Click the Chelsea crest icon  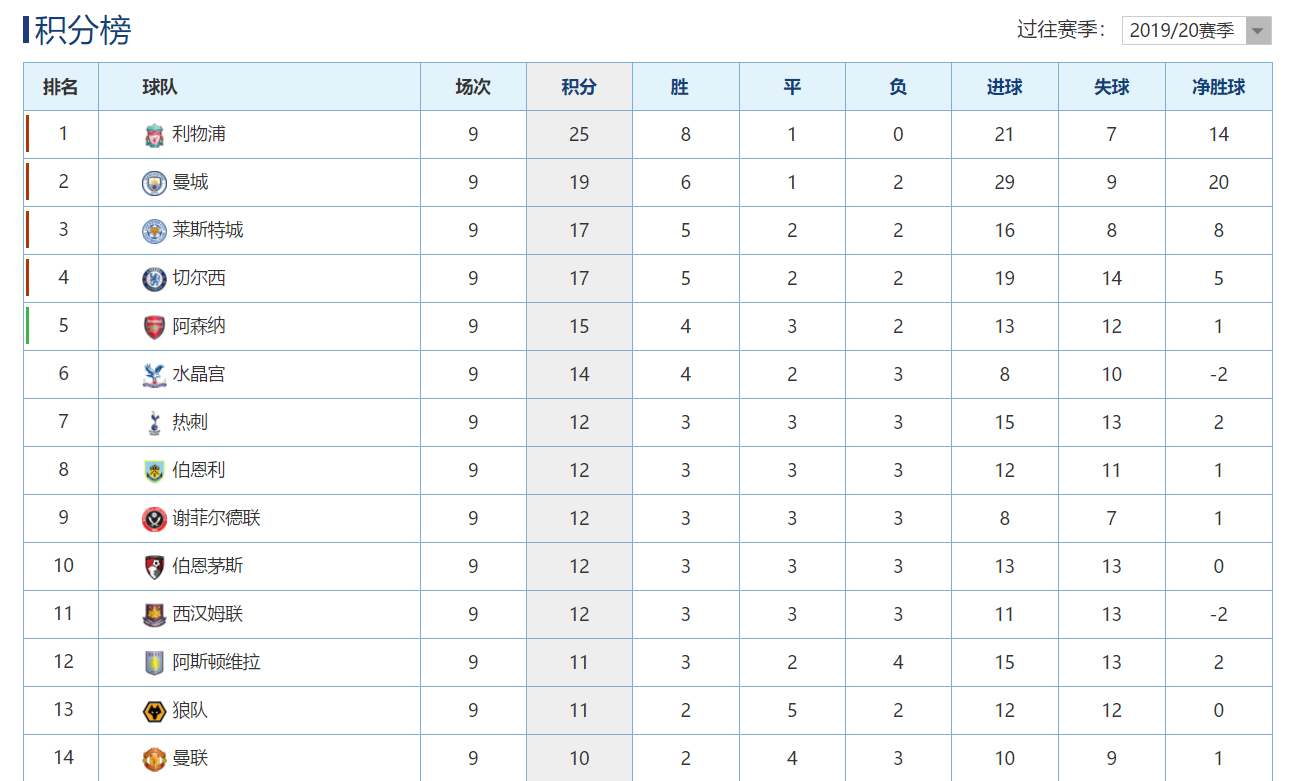tap(154, 279)
